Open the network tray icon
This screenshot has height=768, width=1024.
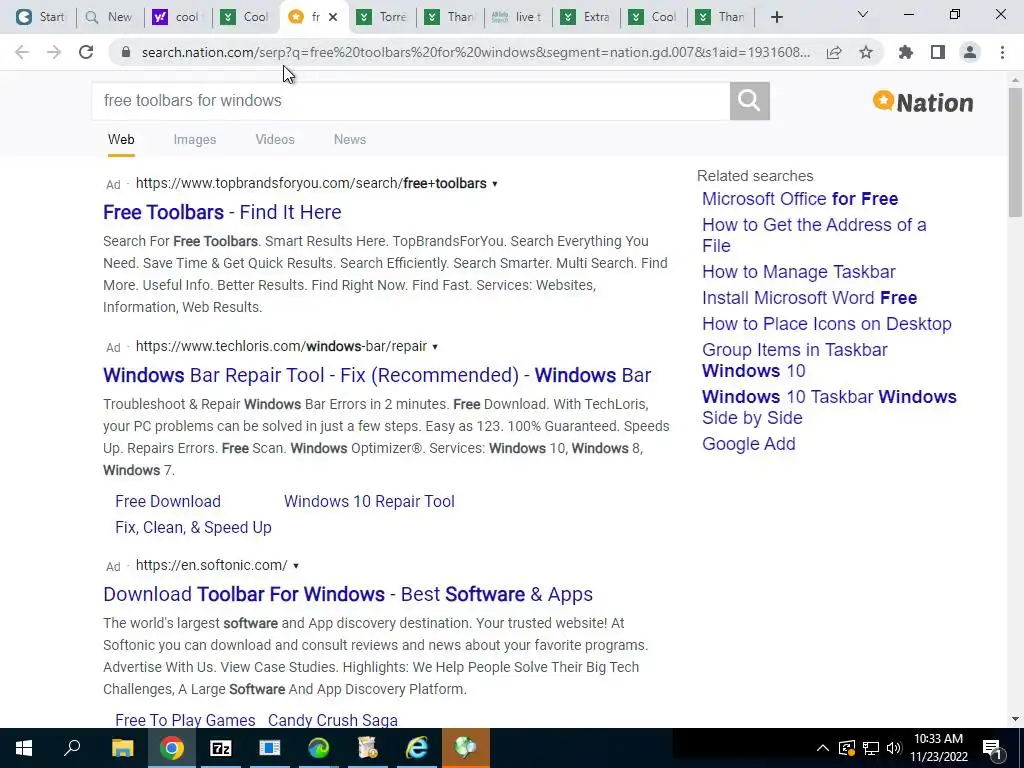coord(871,748)
